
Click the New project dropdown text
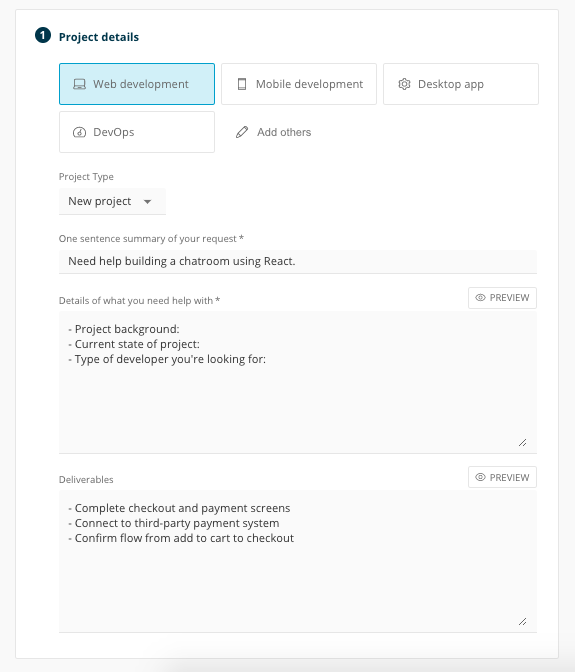pos(99,201)
